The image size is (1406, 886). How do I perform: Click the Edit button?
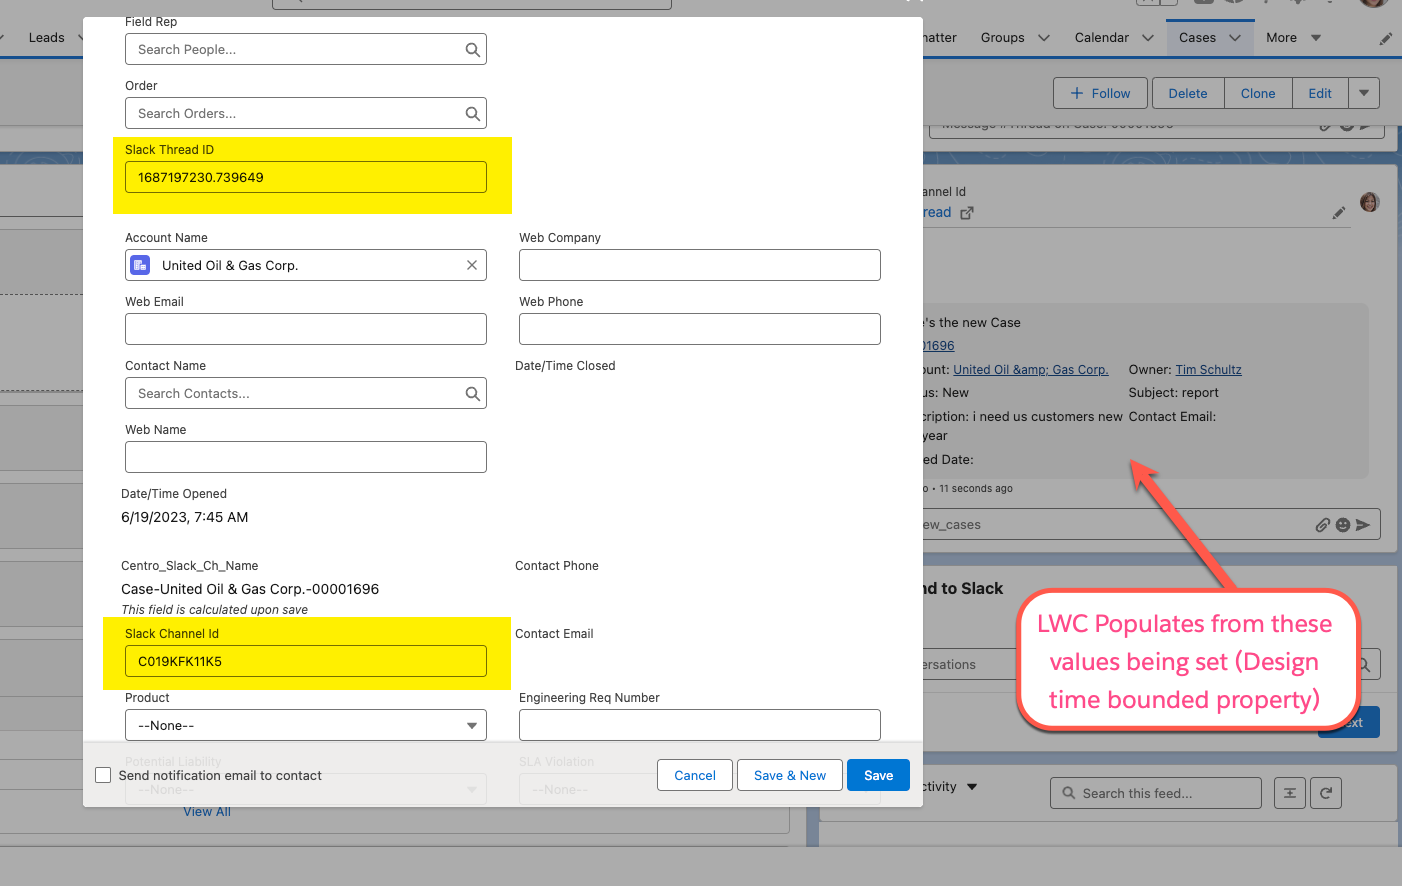click(x=1320, y=93)
